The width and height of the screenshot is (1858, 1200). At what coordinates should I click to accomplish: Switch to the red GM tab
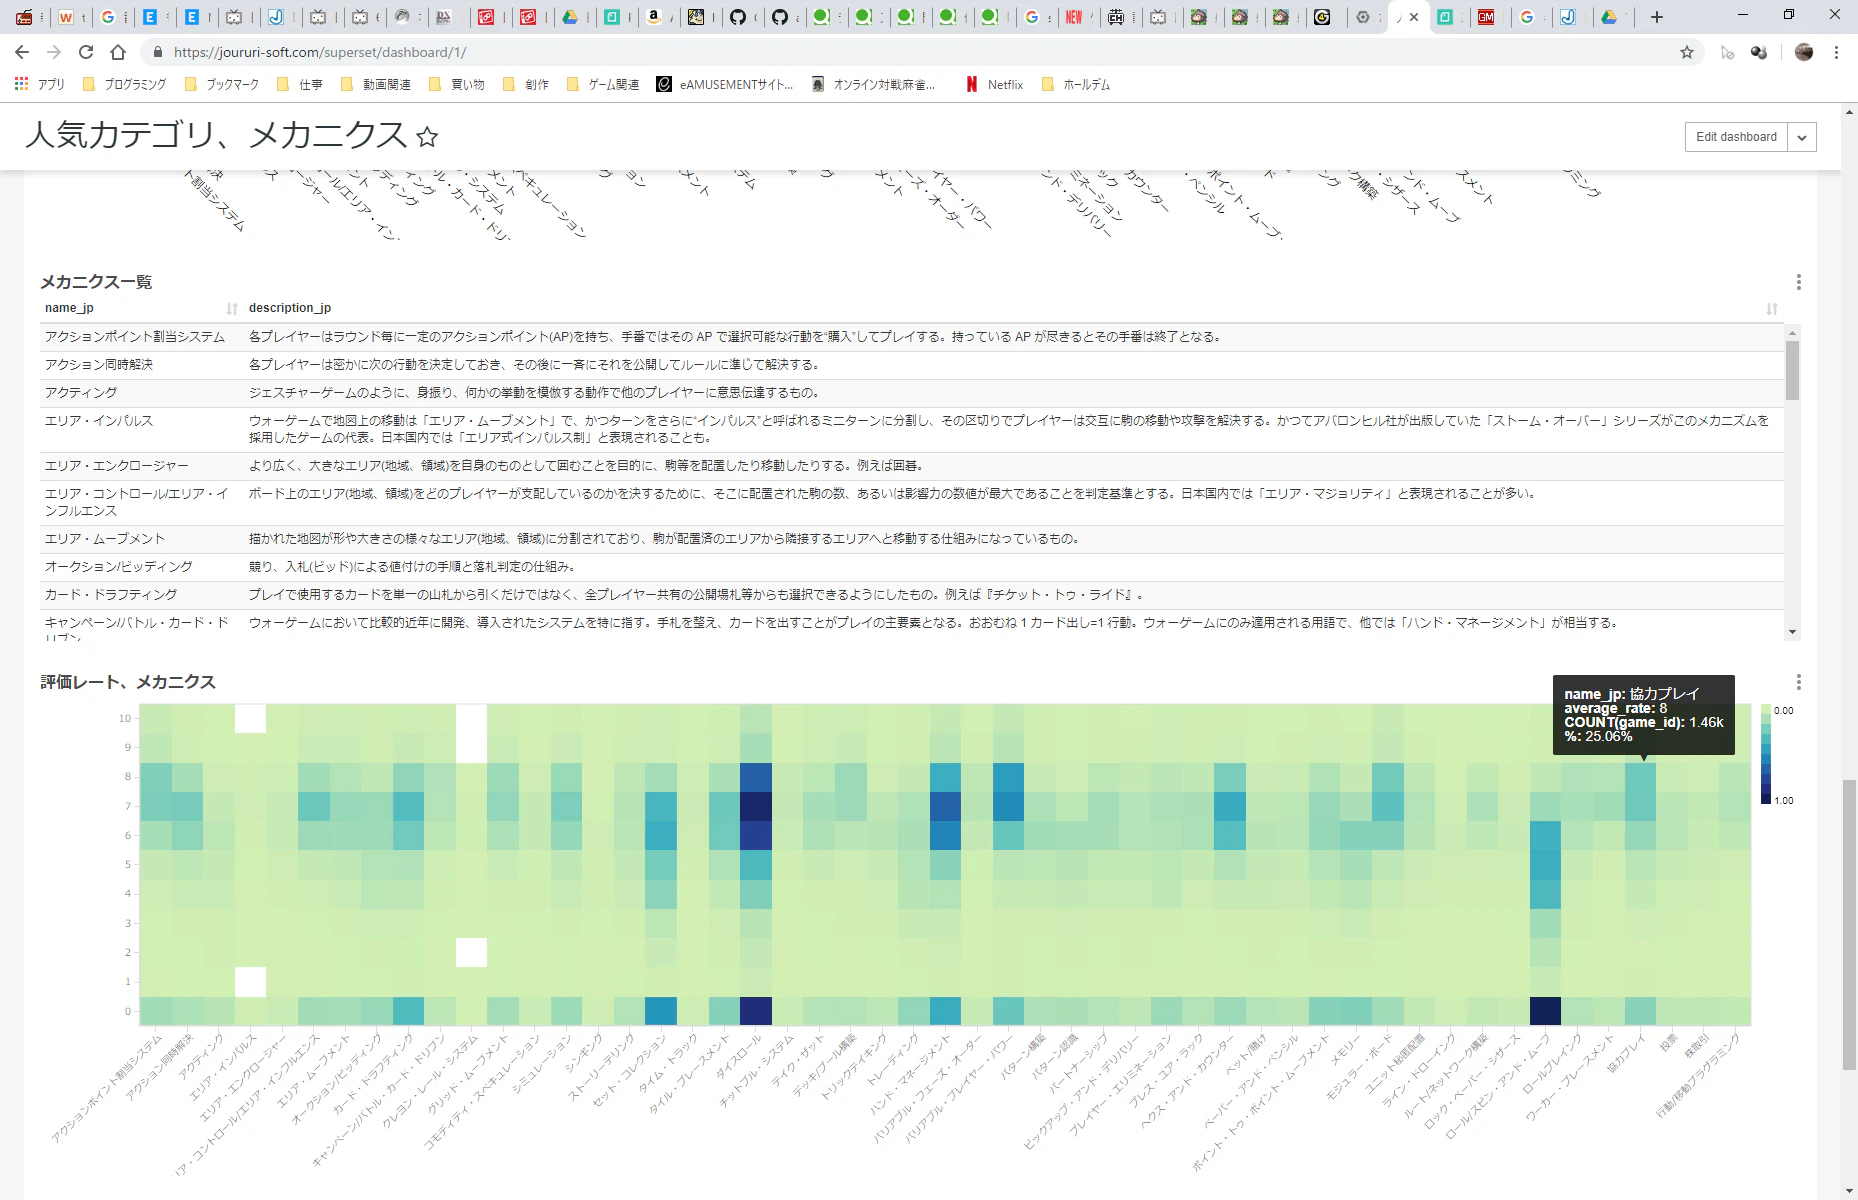pos(1486,17)
